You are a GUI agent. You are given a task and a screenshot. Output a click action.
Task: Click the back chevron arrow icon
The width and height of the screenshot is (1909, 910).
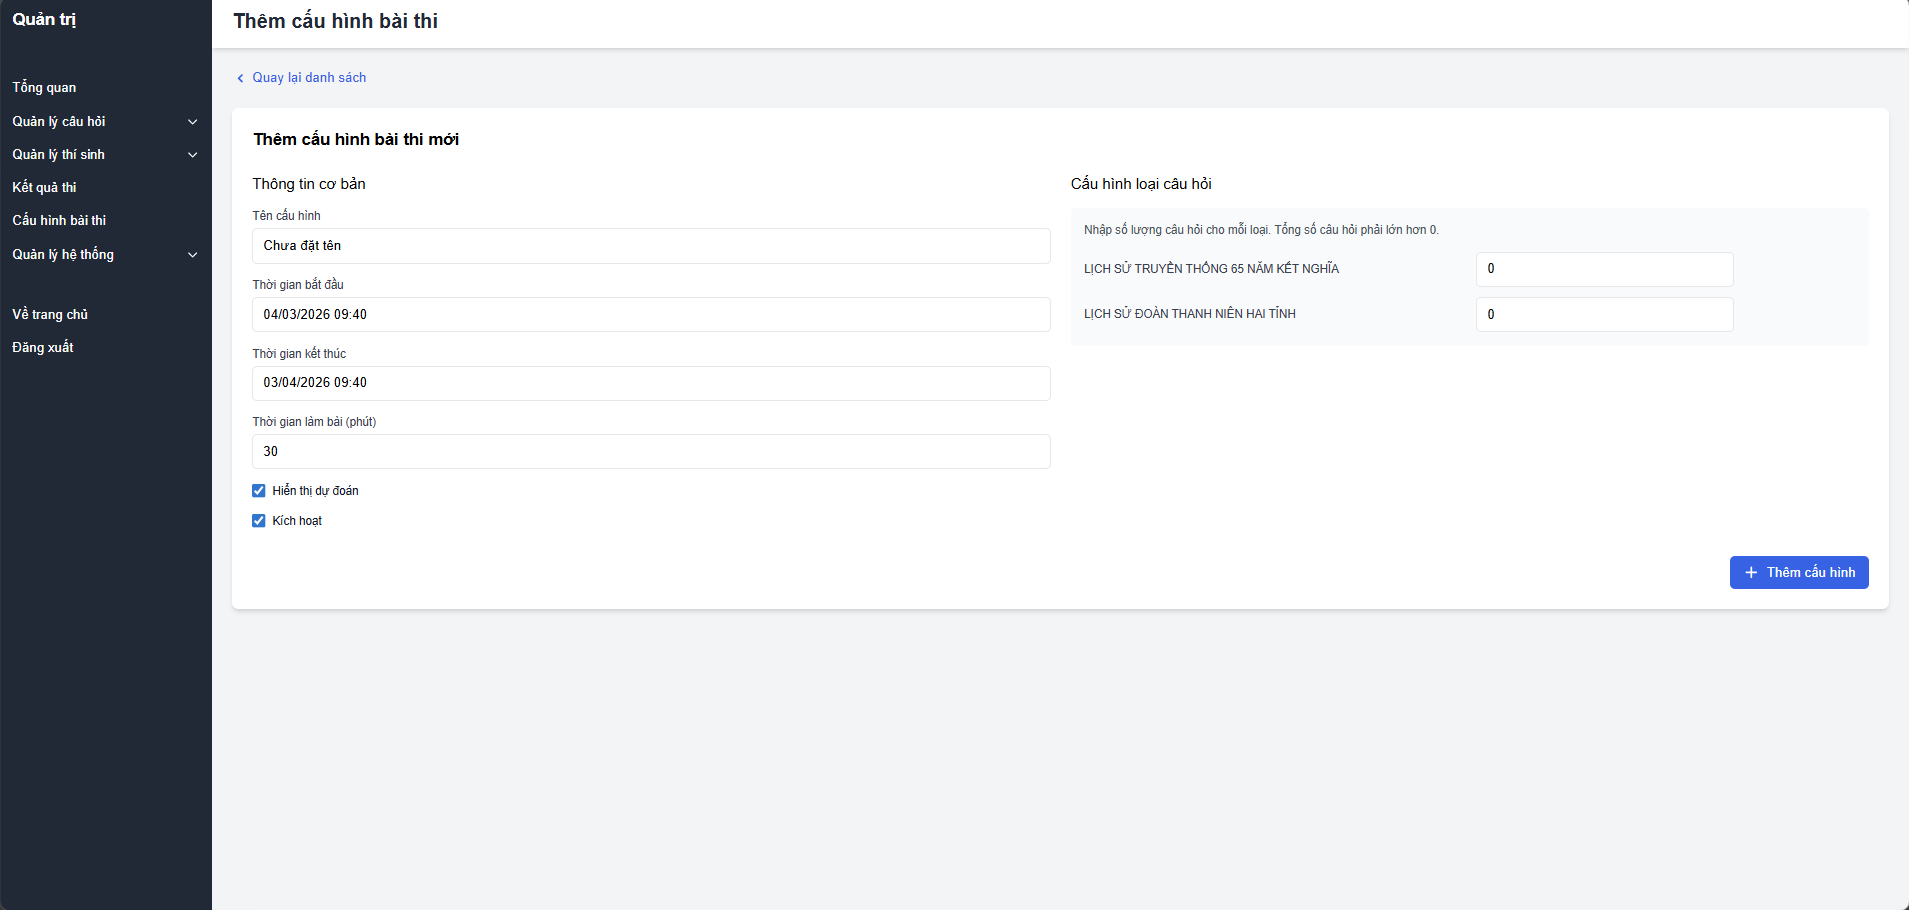[240, 78]
